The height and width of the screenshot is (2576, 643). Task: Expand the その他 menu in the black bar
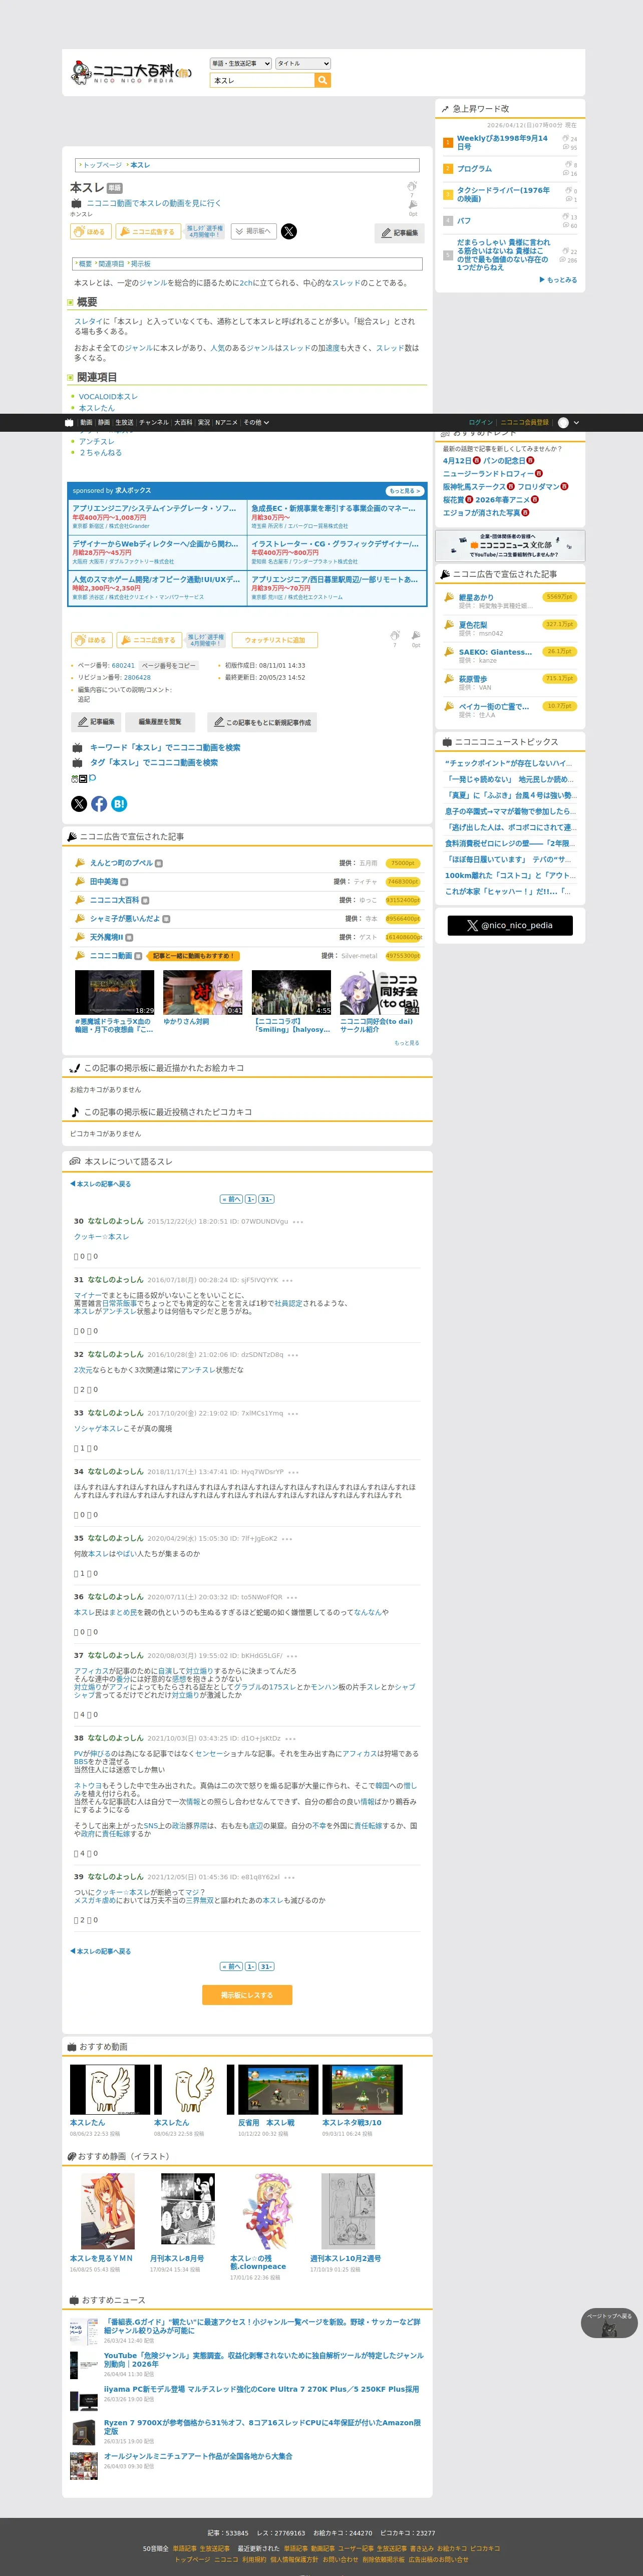(256, 423)
